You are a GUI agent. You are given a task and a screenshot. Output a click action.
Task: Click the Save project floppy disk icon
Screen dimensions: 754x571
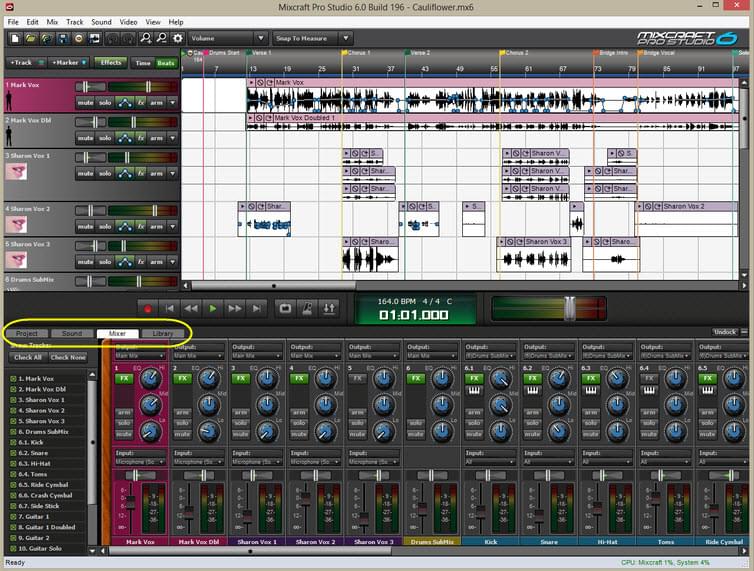point(63,38)
